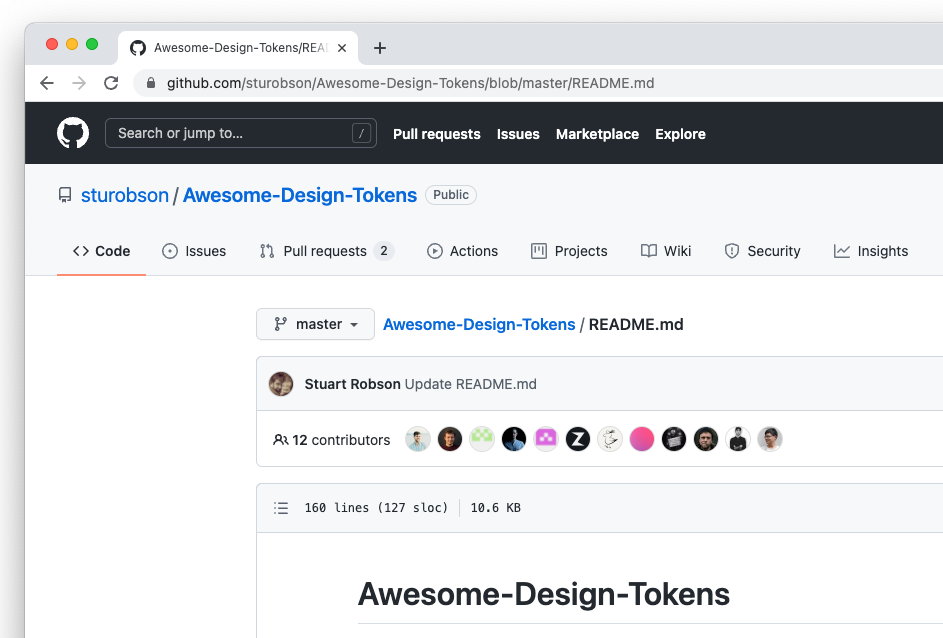The image size is (943, 638).
Task: Open the purple pixel-art contributor avatar
Action: [x=546, y=439]
